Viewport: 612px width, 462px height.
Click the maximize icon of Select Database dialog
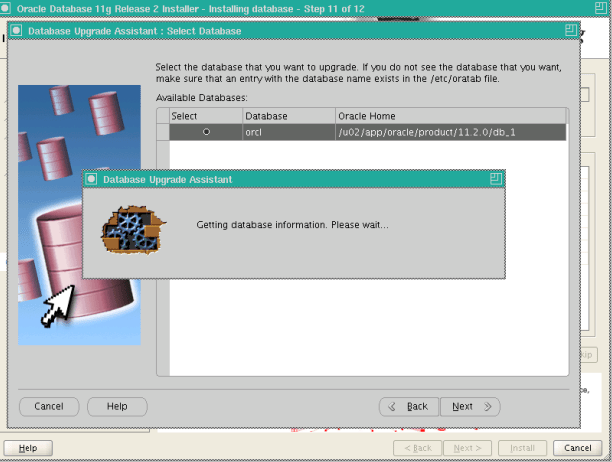click(x=571, y=30)
